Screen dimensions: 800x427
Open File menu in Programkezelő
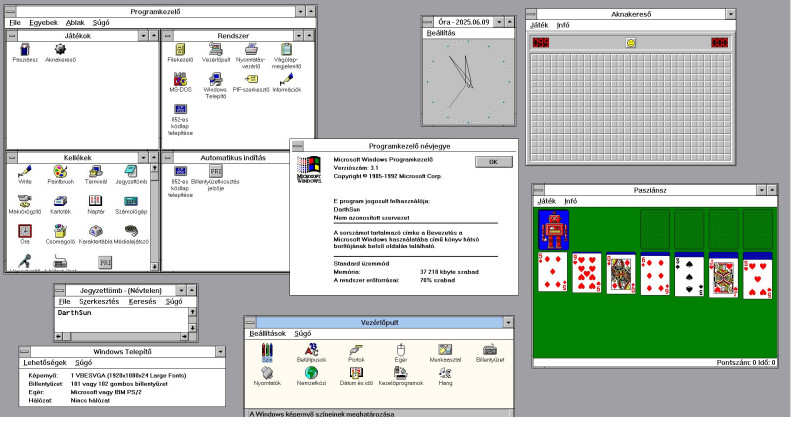click(15, 22)
